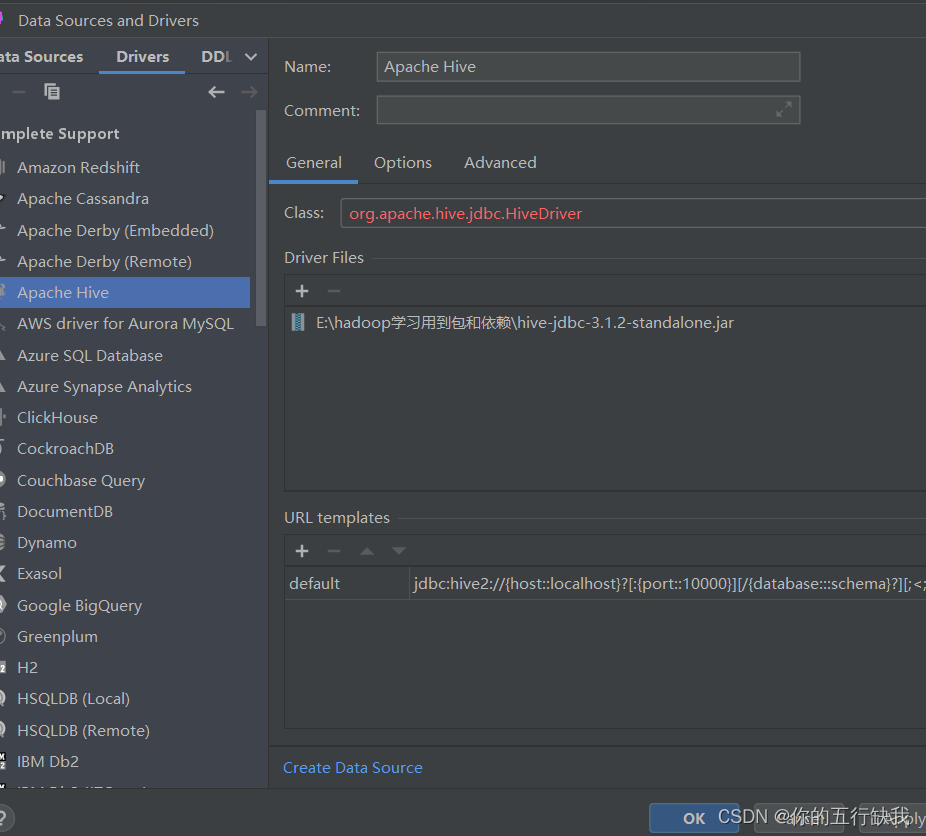Click the jar file icon for hive-jdbc
926x836 pixels.
click(x=298, y=322)
